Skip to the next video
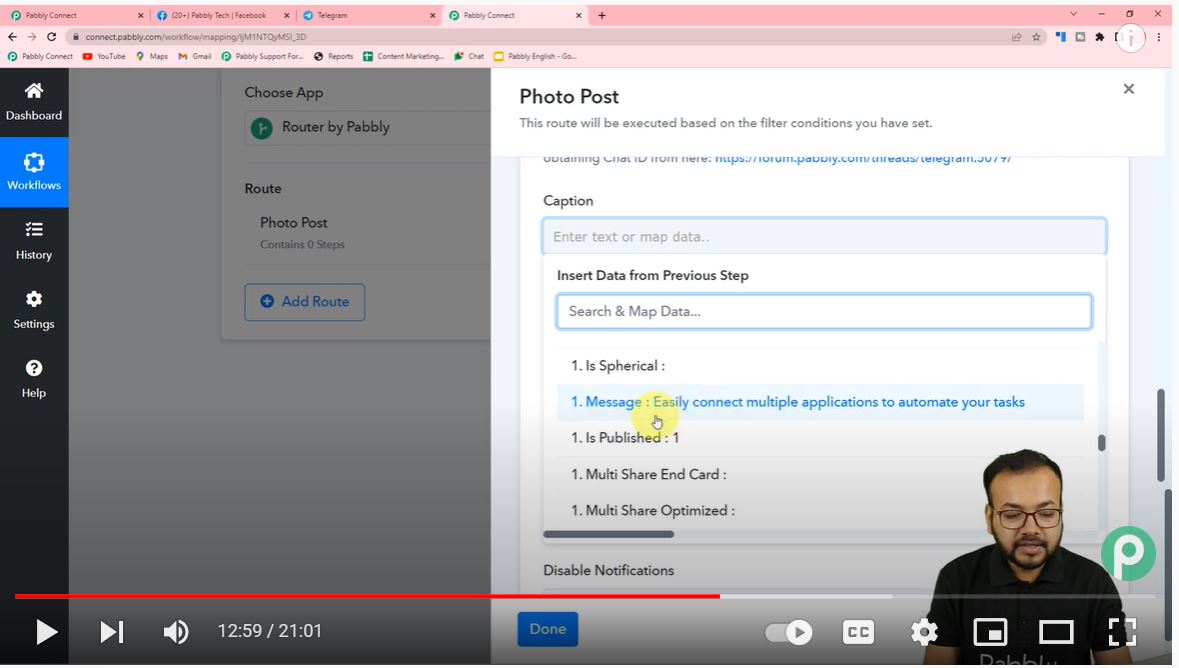Screen dimensions: 1179x668 point(111,632)
